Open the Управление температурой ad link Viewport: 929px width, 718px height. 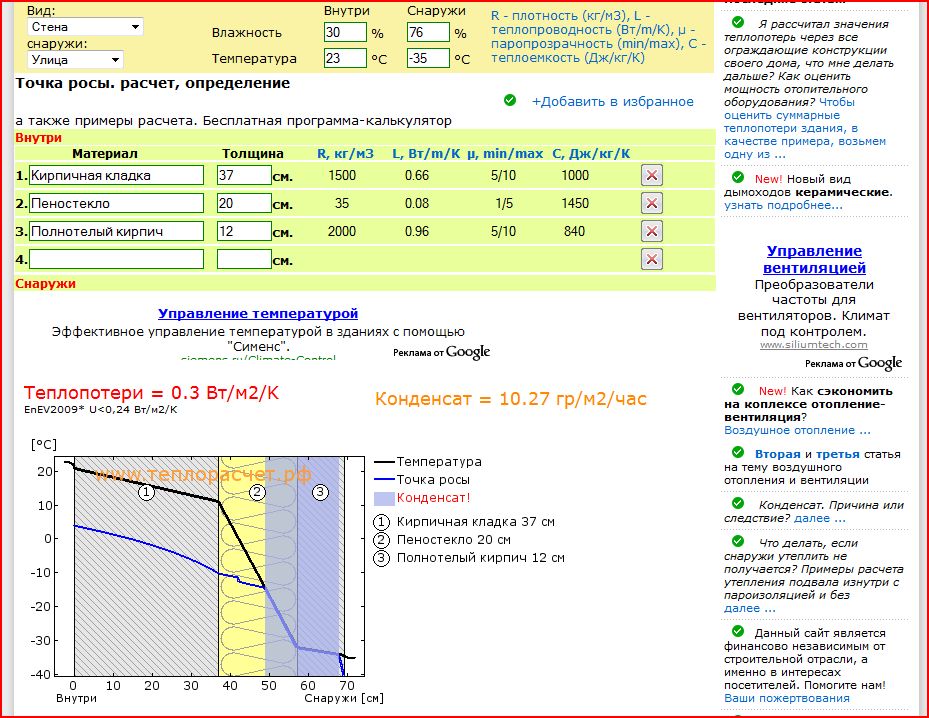tap(258, 313)
